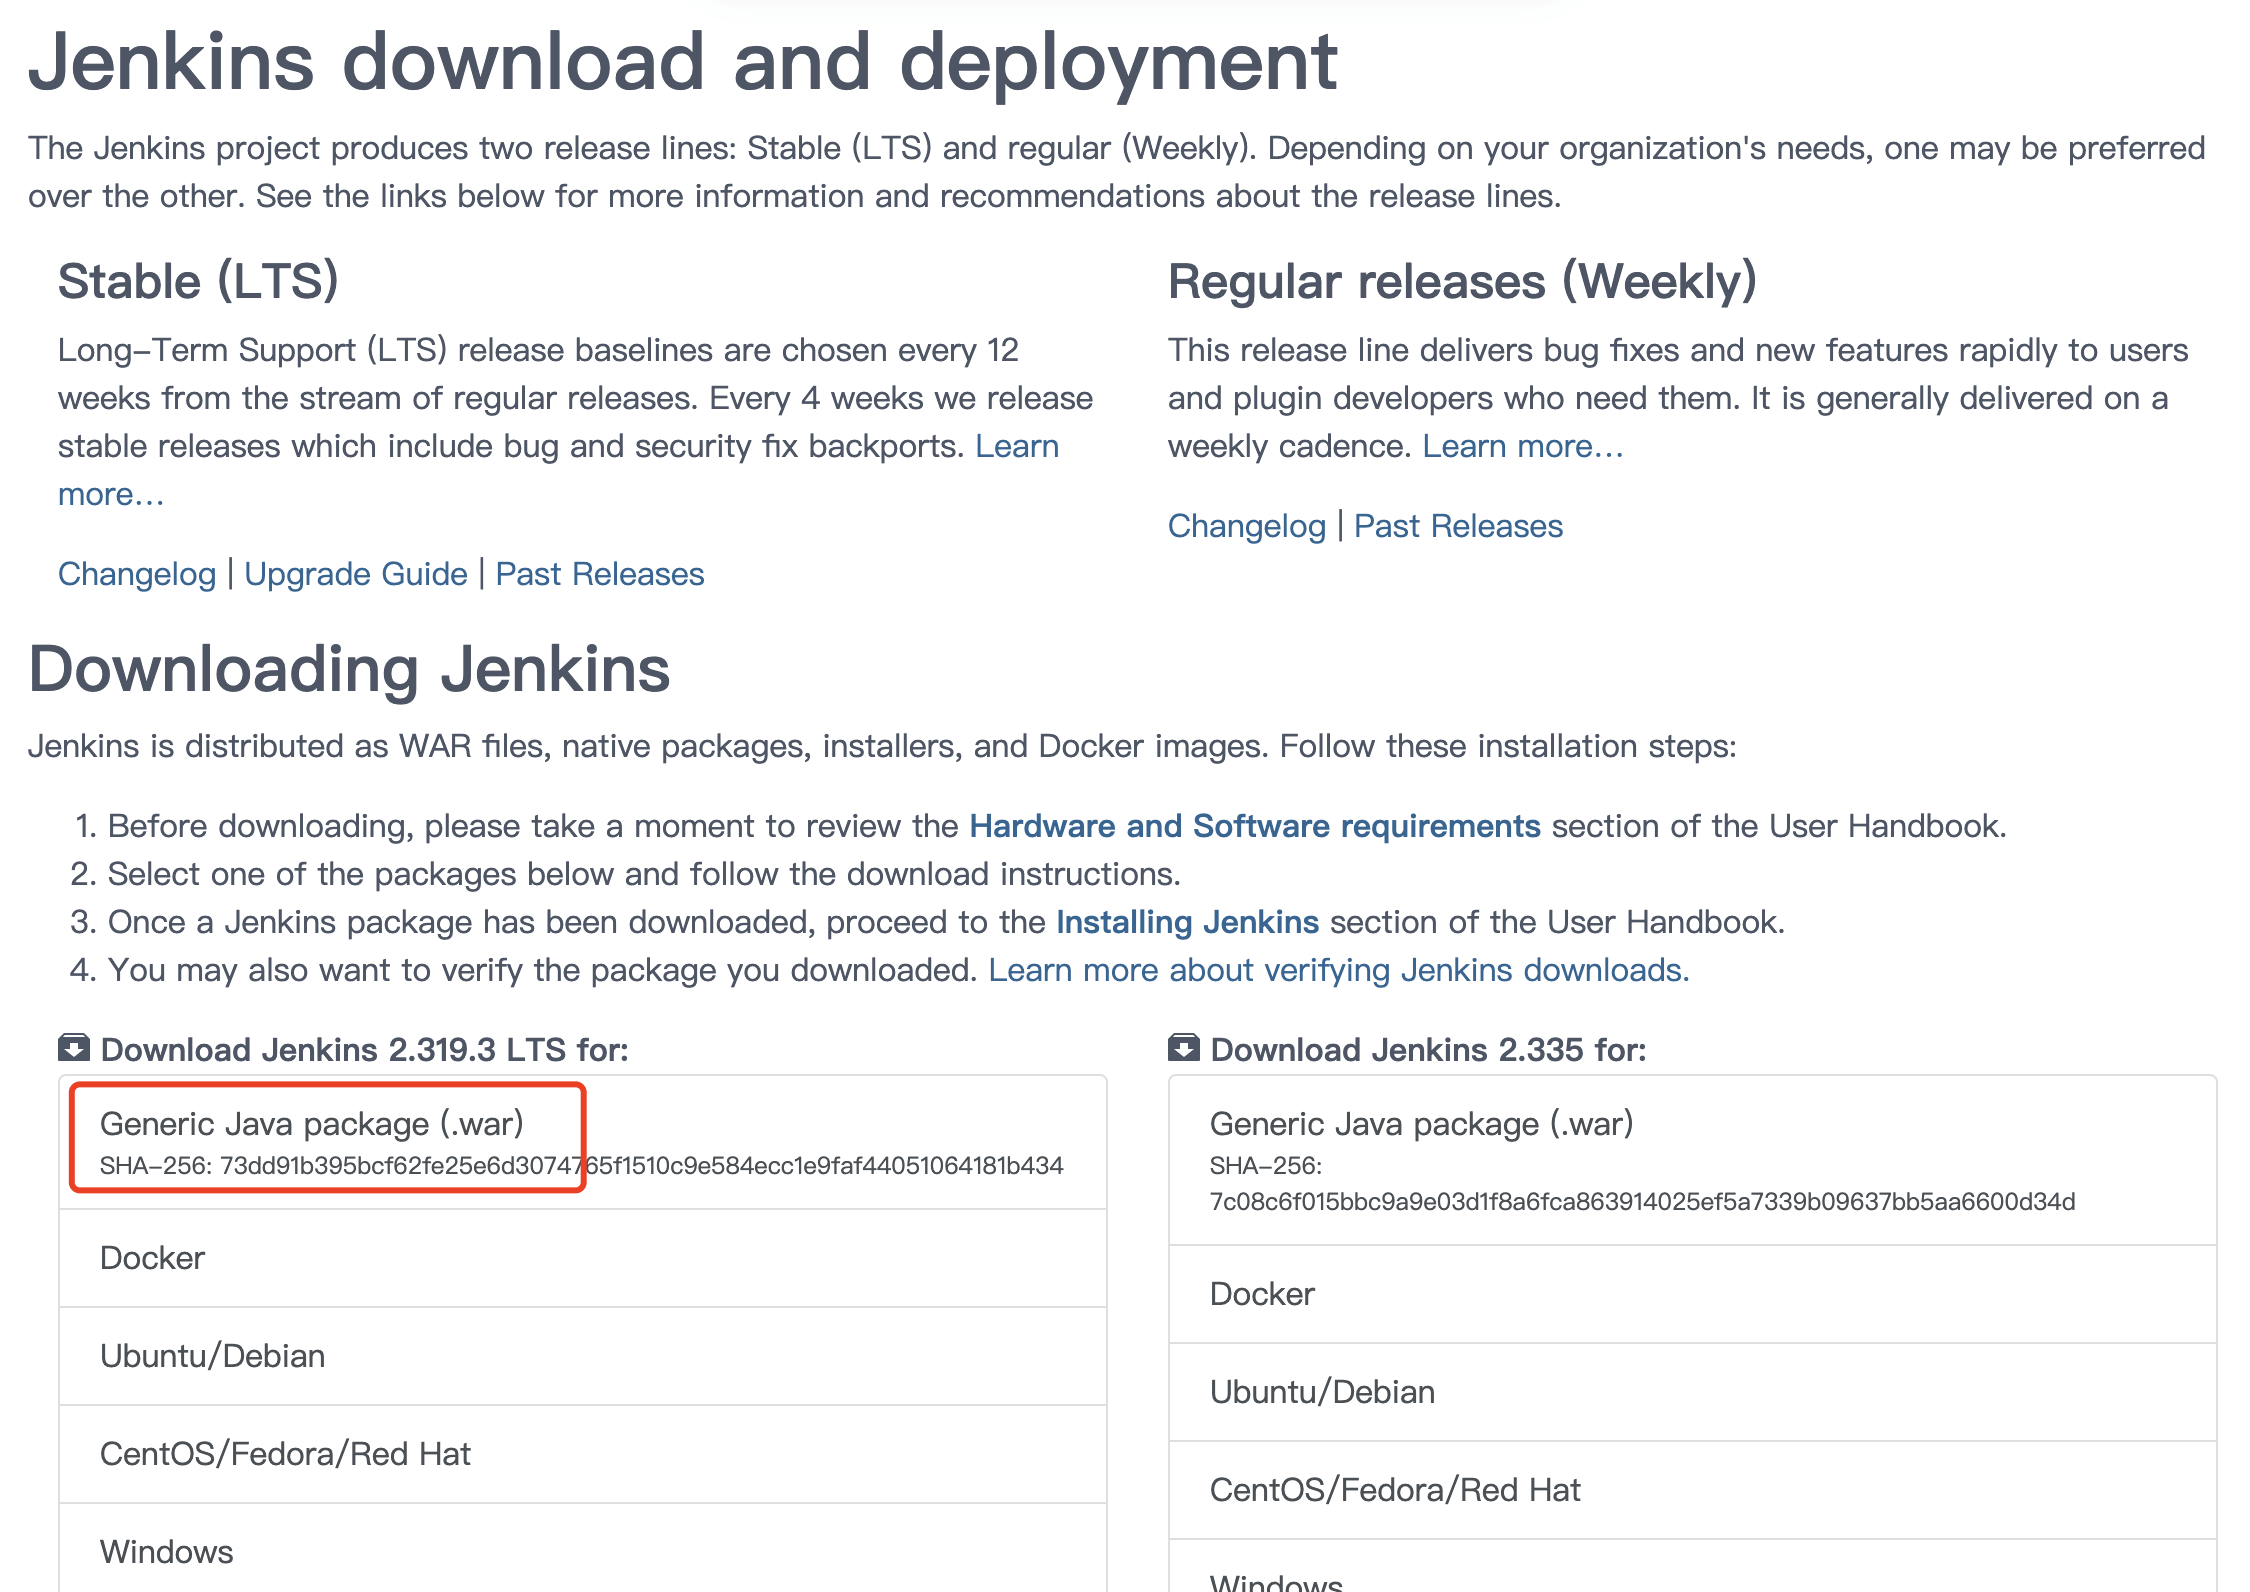Open CentOS/Fedora/Red Hat weekly package
The height and width of the screenshot is (1592, 2250).
(1395, 1490)
